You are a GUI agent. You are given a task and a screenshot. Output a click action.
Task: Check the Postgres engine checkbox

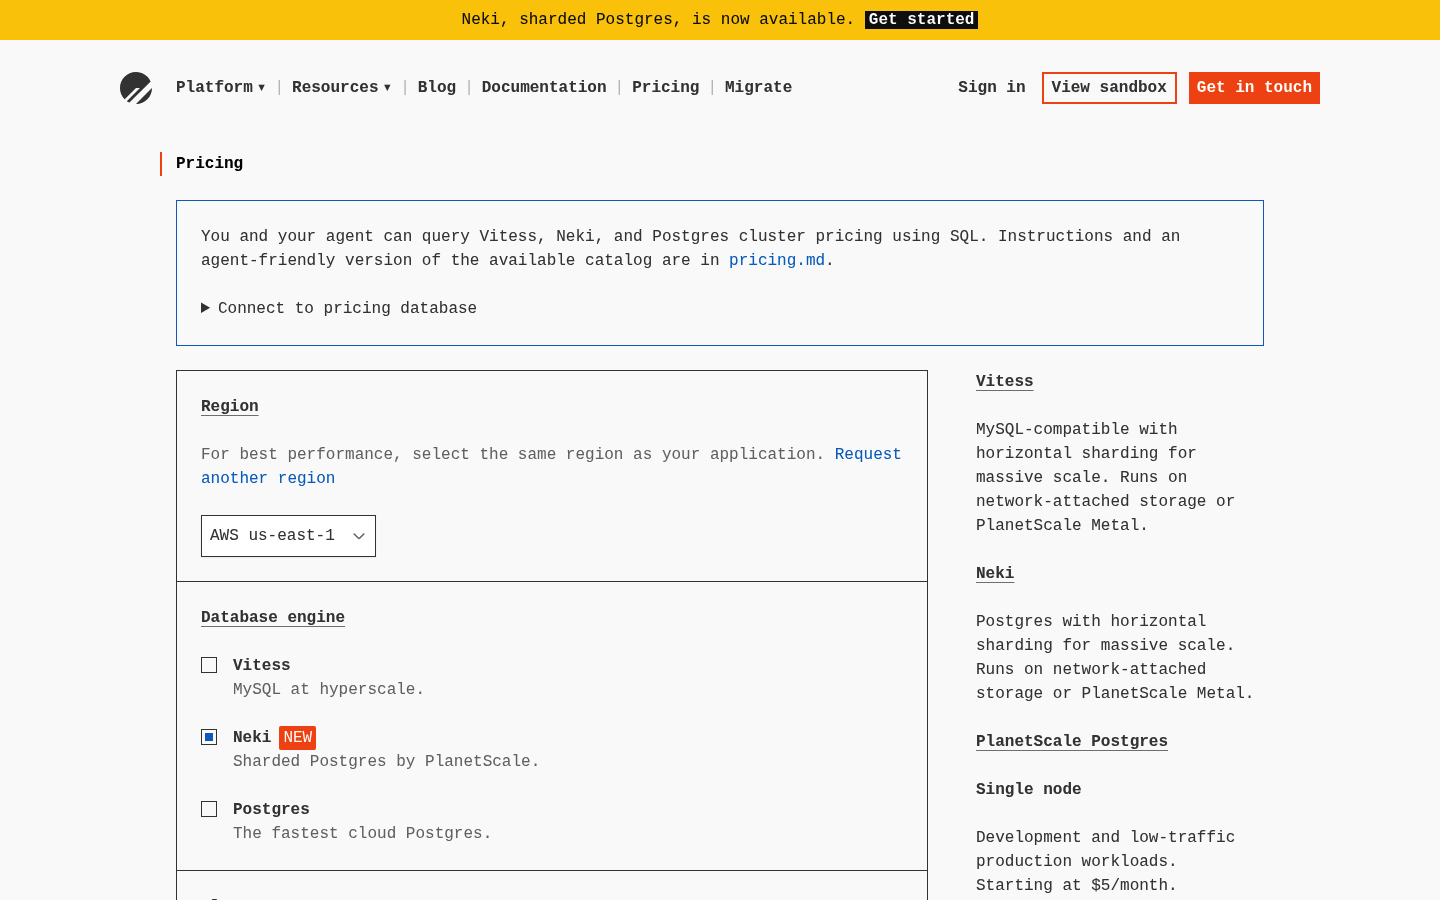click(x=209, y=809)
